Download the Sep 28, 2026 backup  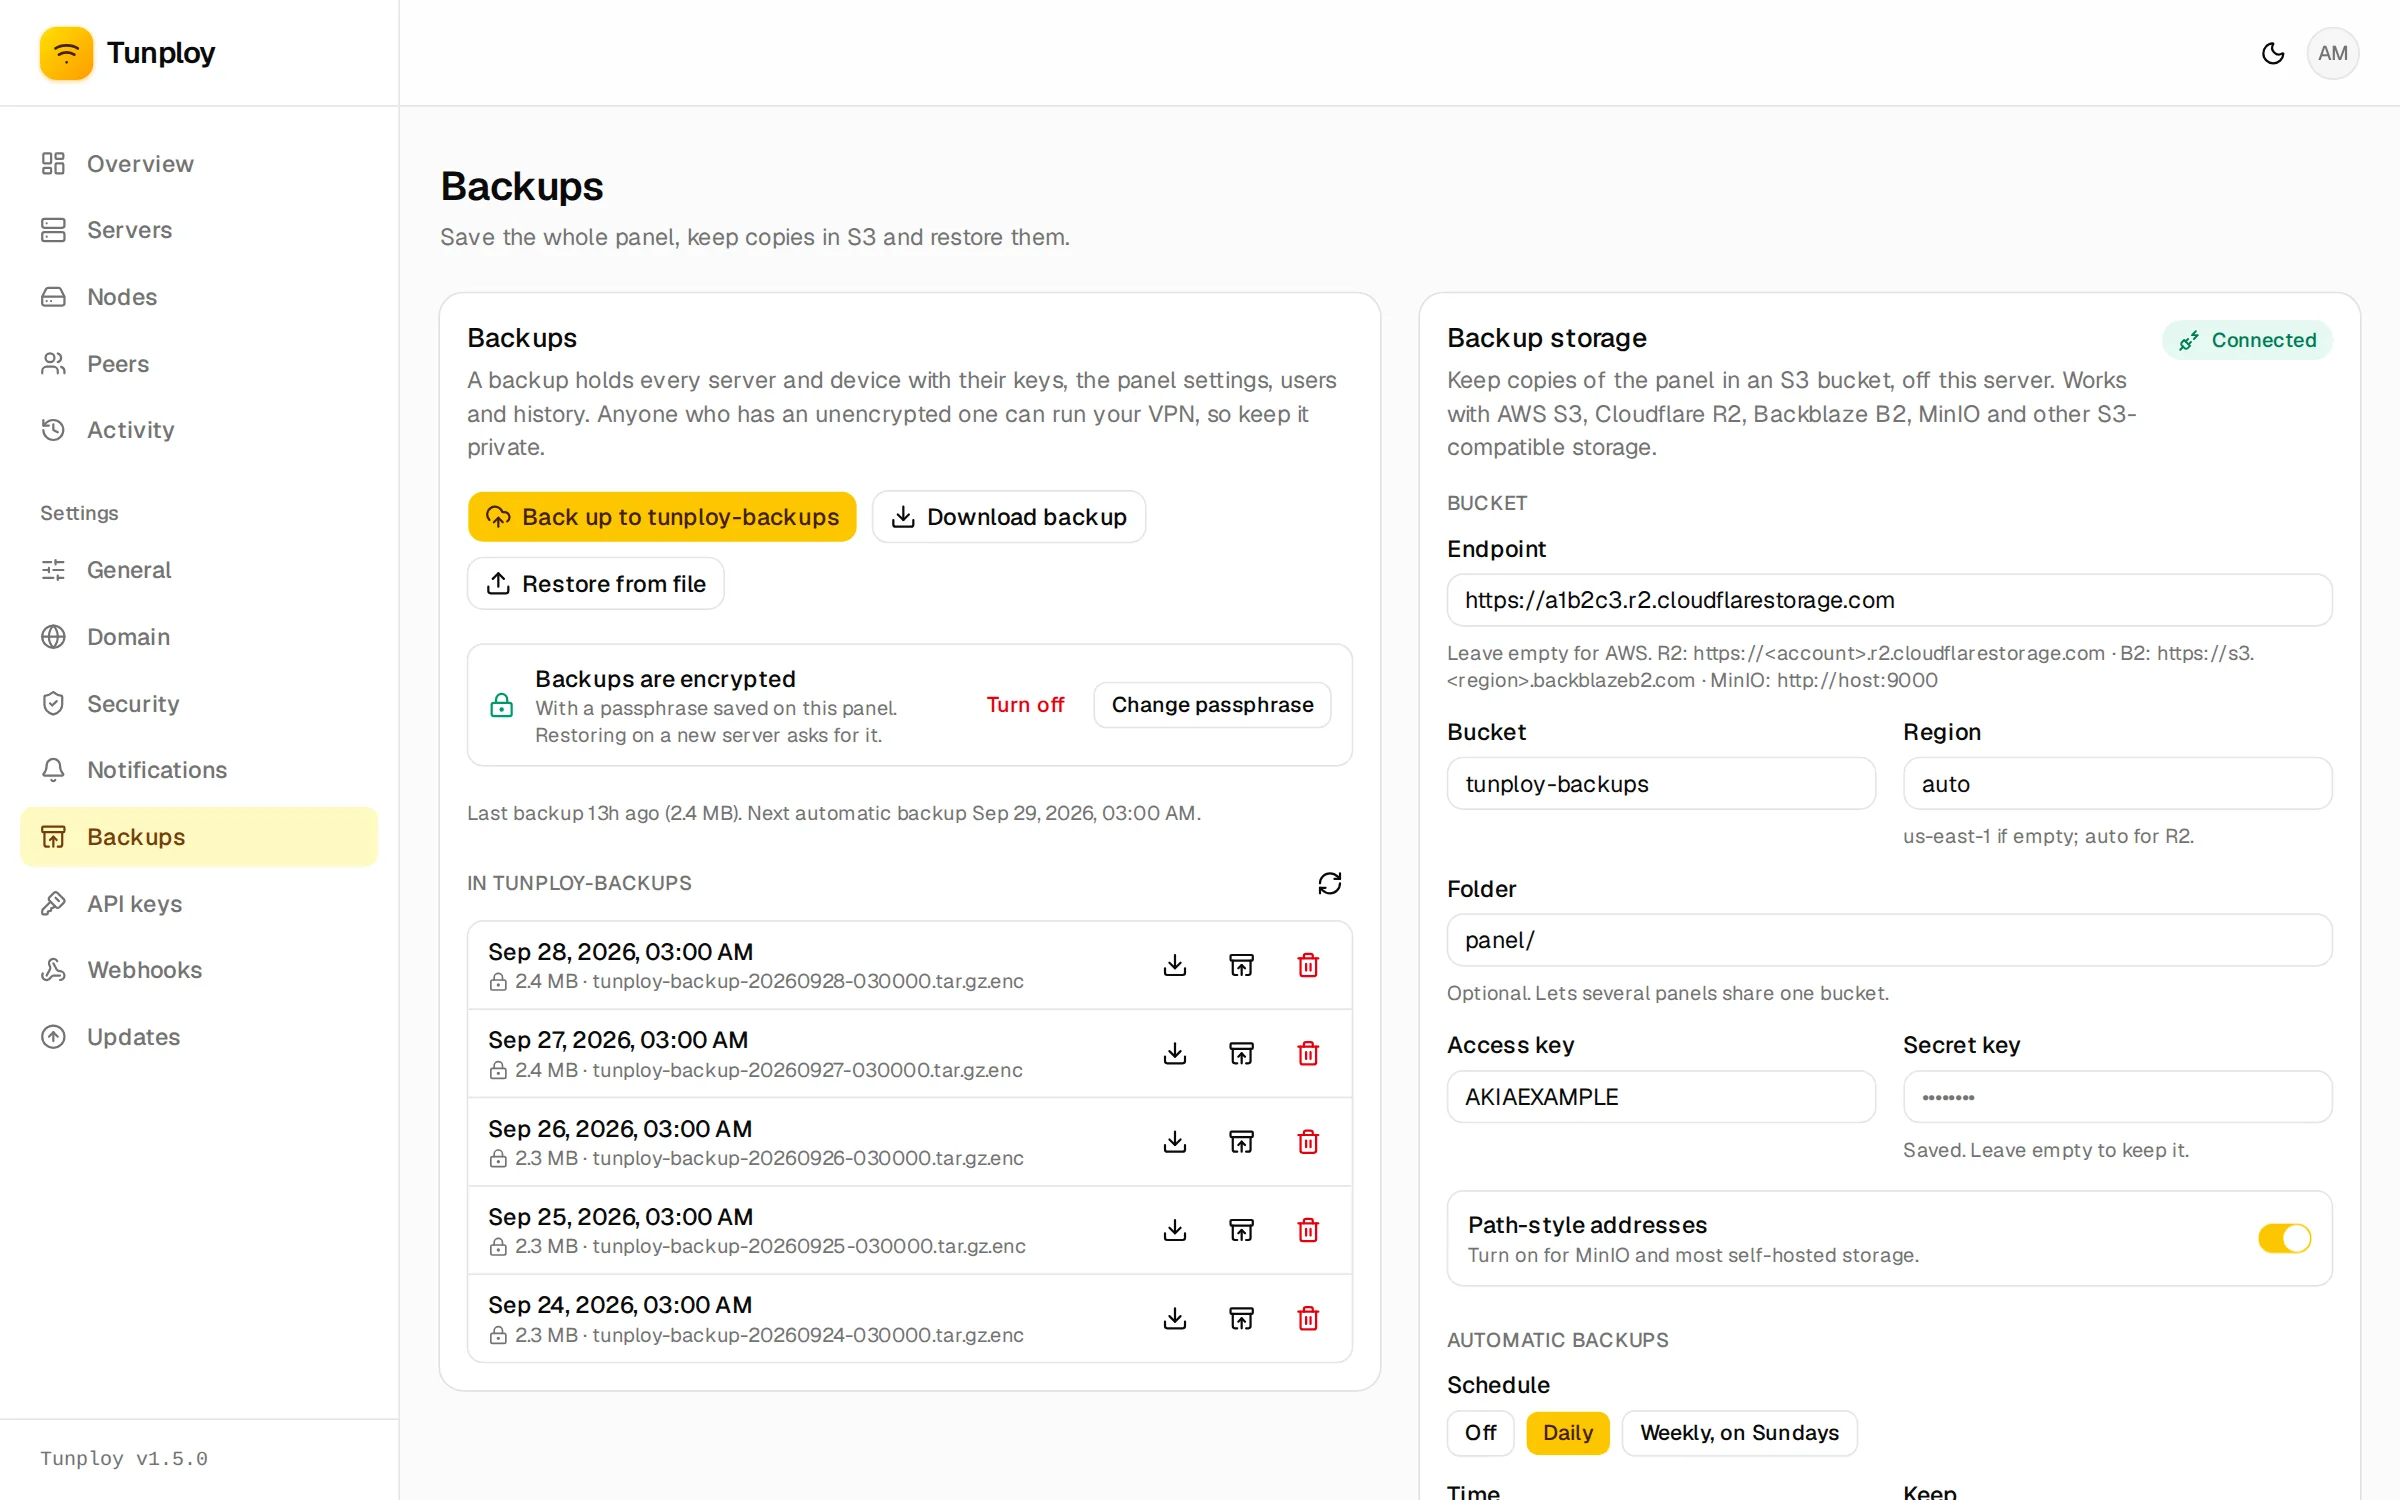(x=1175, y=965)
